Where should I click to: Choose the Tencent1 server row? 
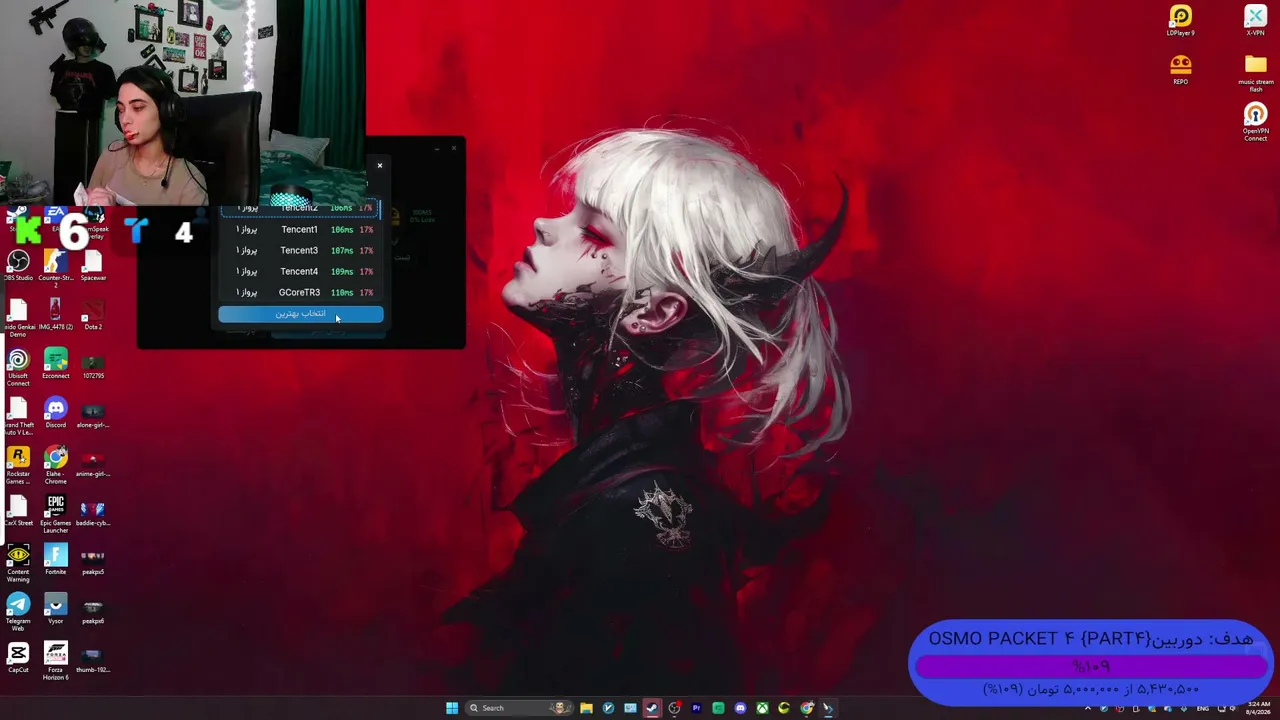(x=300, y=230)
